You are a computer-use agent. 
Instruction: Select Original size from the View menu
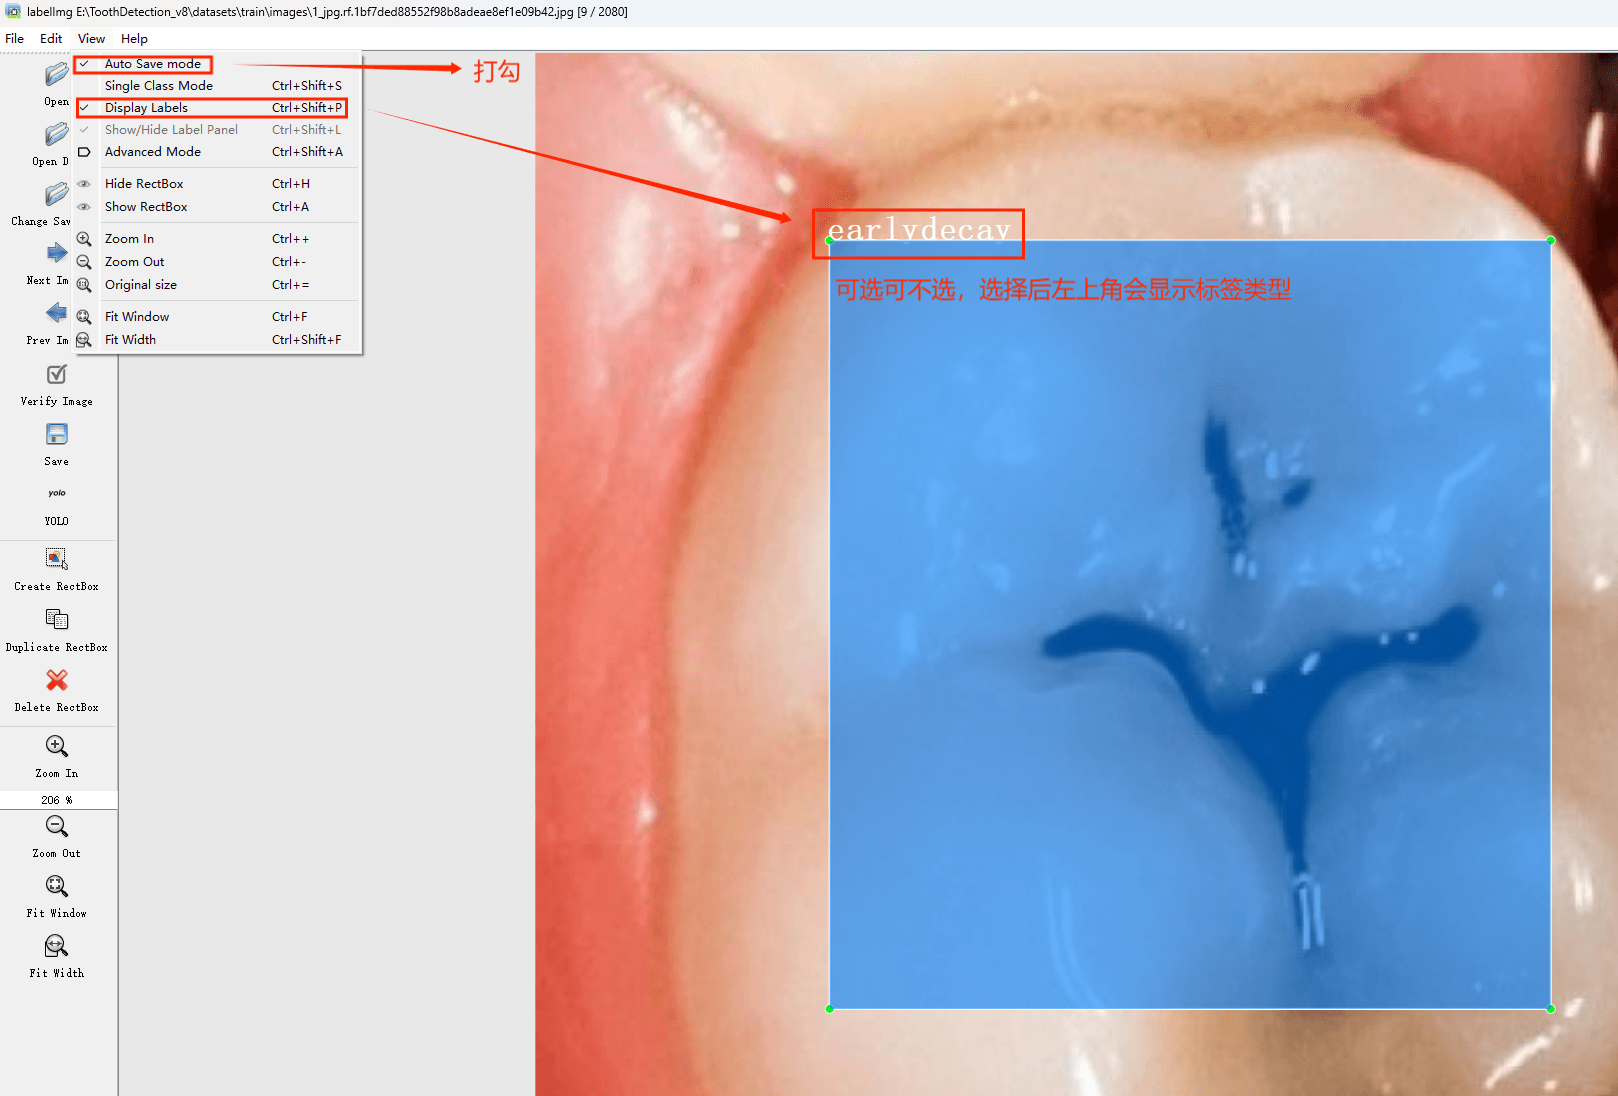pos(217,285)
